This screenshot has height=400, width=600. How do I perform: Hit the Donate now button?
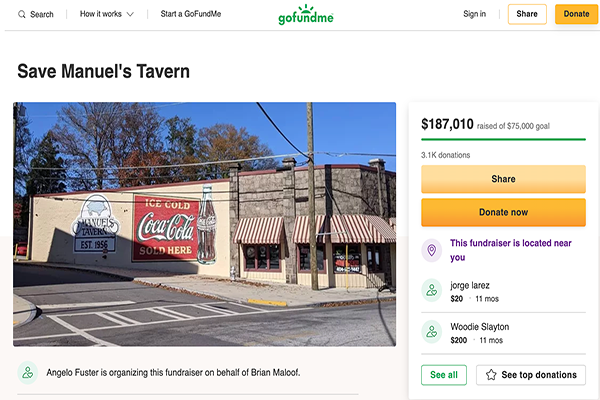click(503, 212)
